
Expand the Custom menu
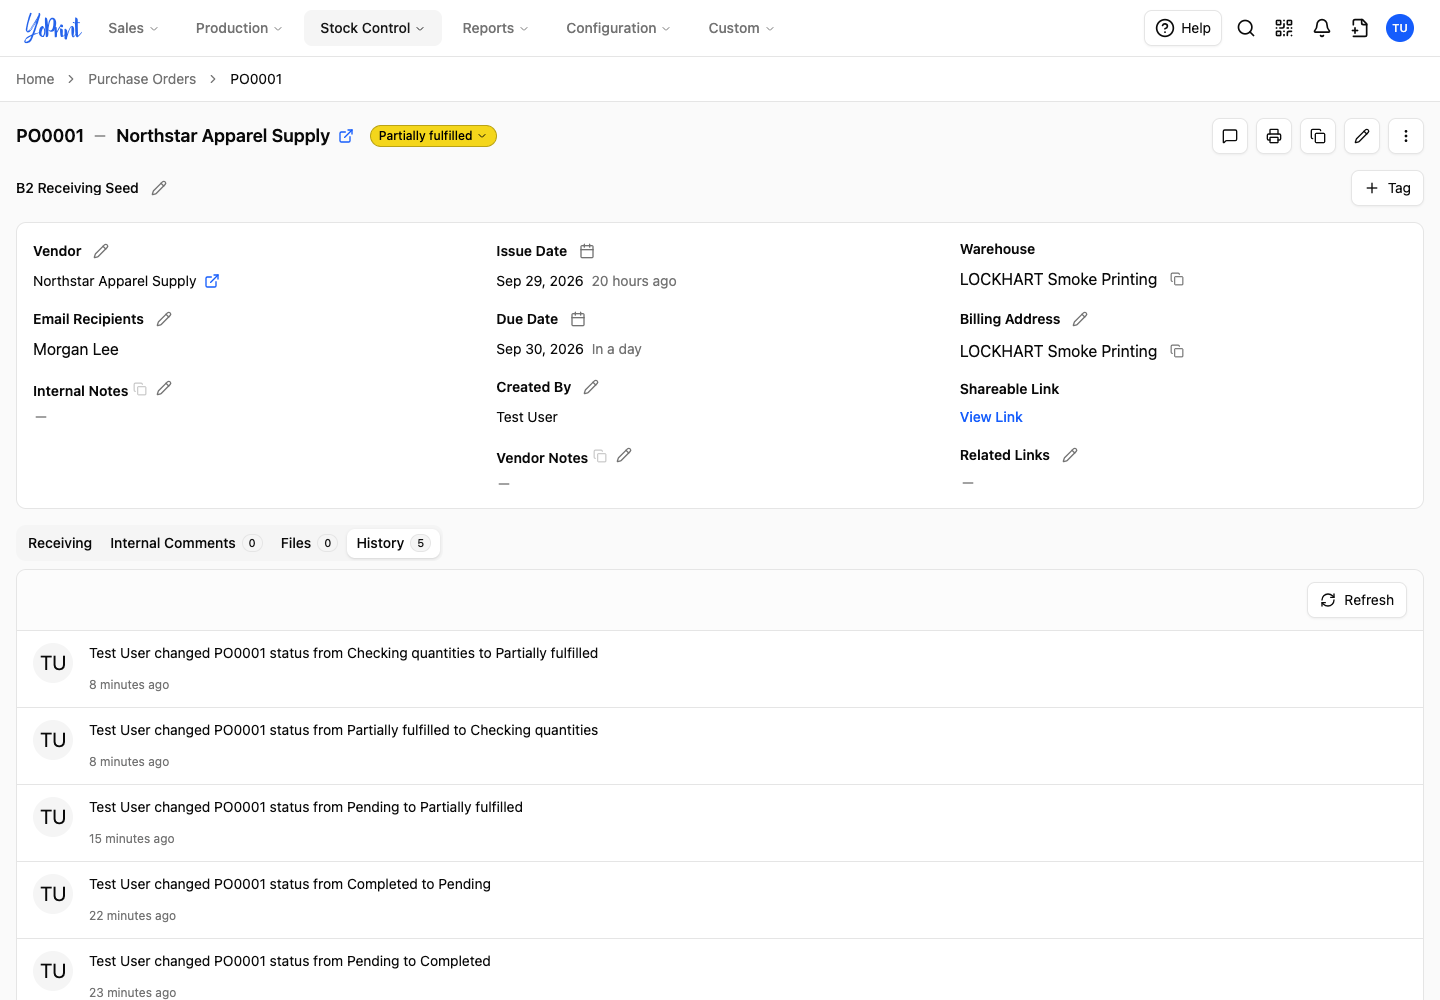pos(741,28)
